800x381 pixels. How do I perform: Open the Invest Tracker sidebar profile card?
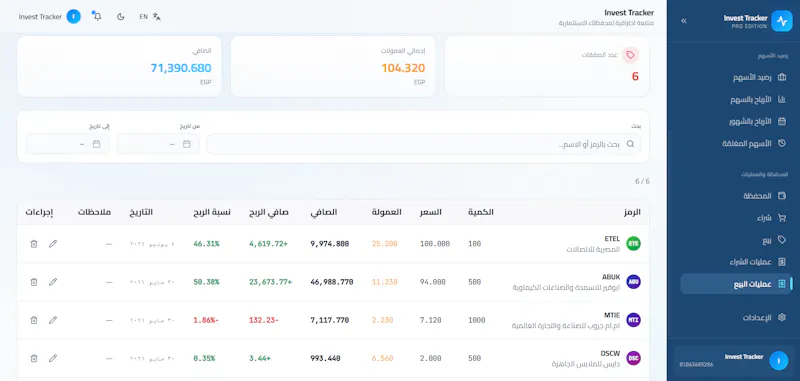pyautogui.click(x=734, y=360)
